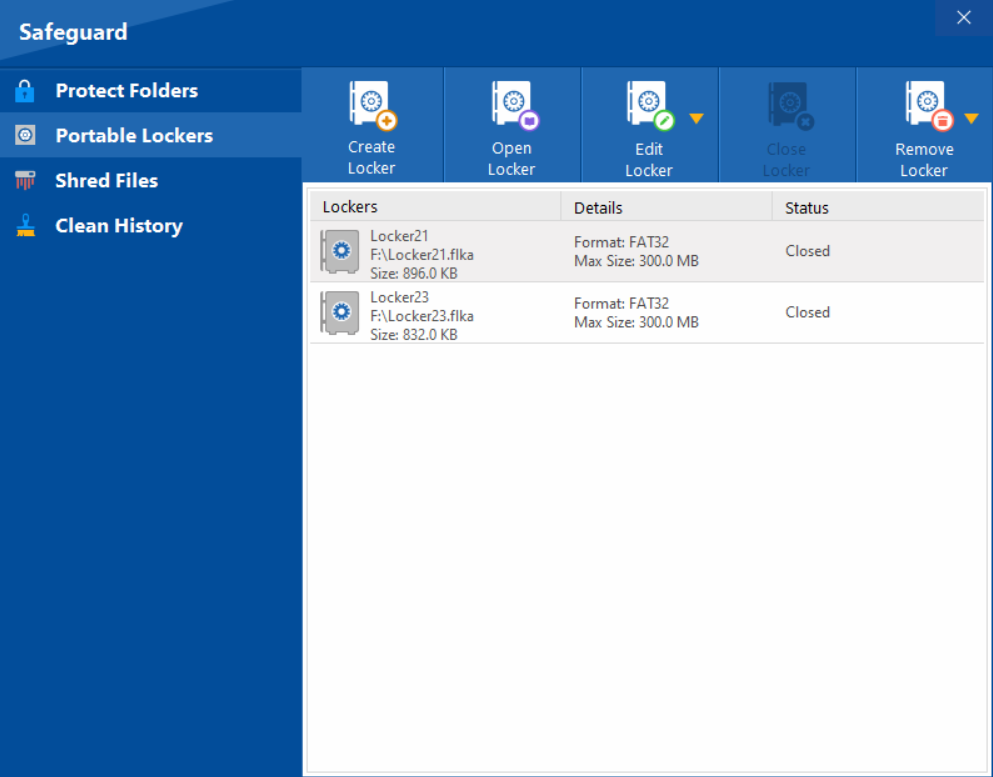This screenshot has width=993, height=777.
Task: Expand the Remove Locker dropdown arrow
Action: 971,118
